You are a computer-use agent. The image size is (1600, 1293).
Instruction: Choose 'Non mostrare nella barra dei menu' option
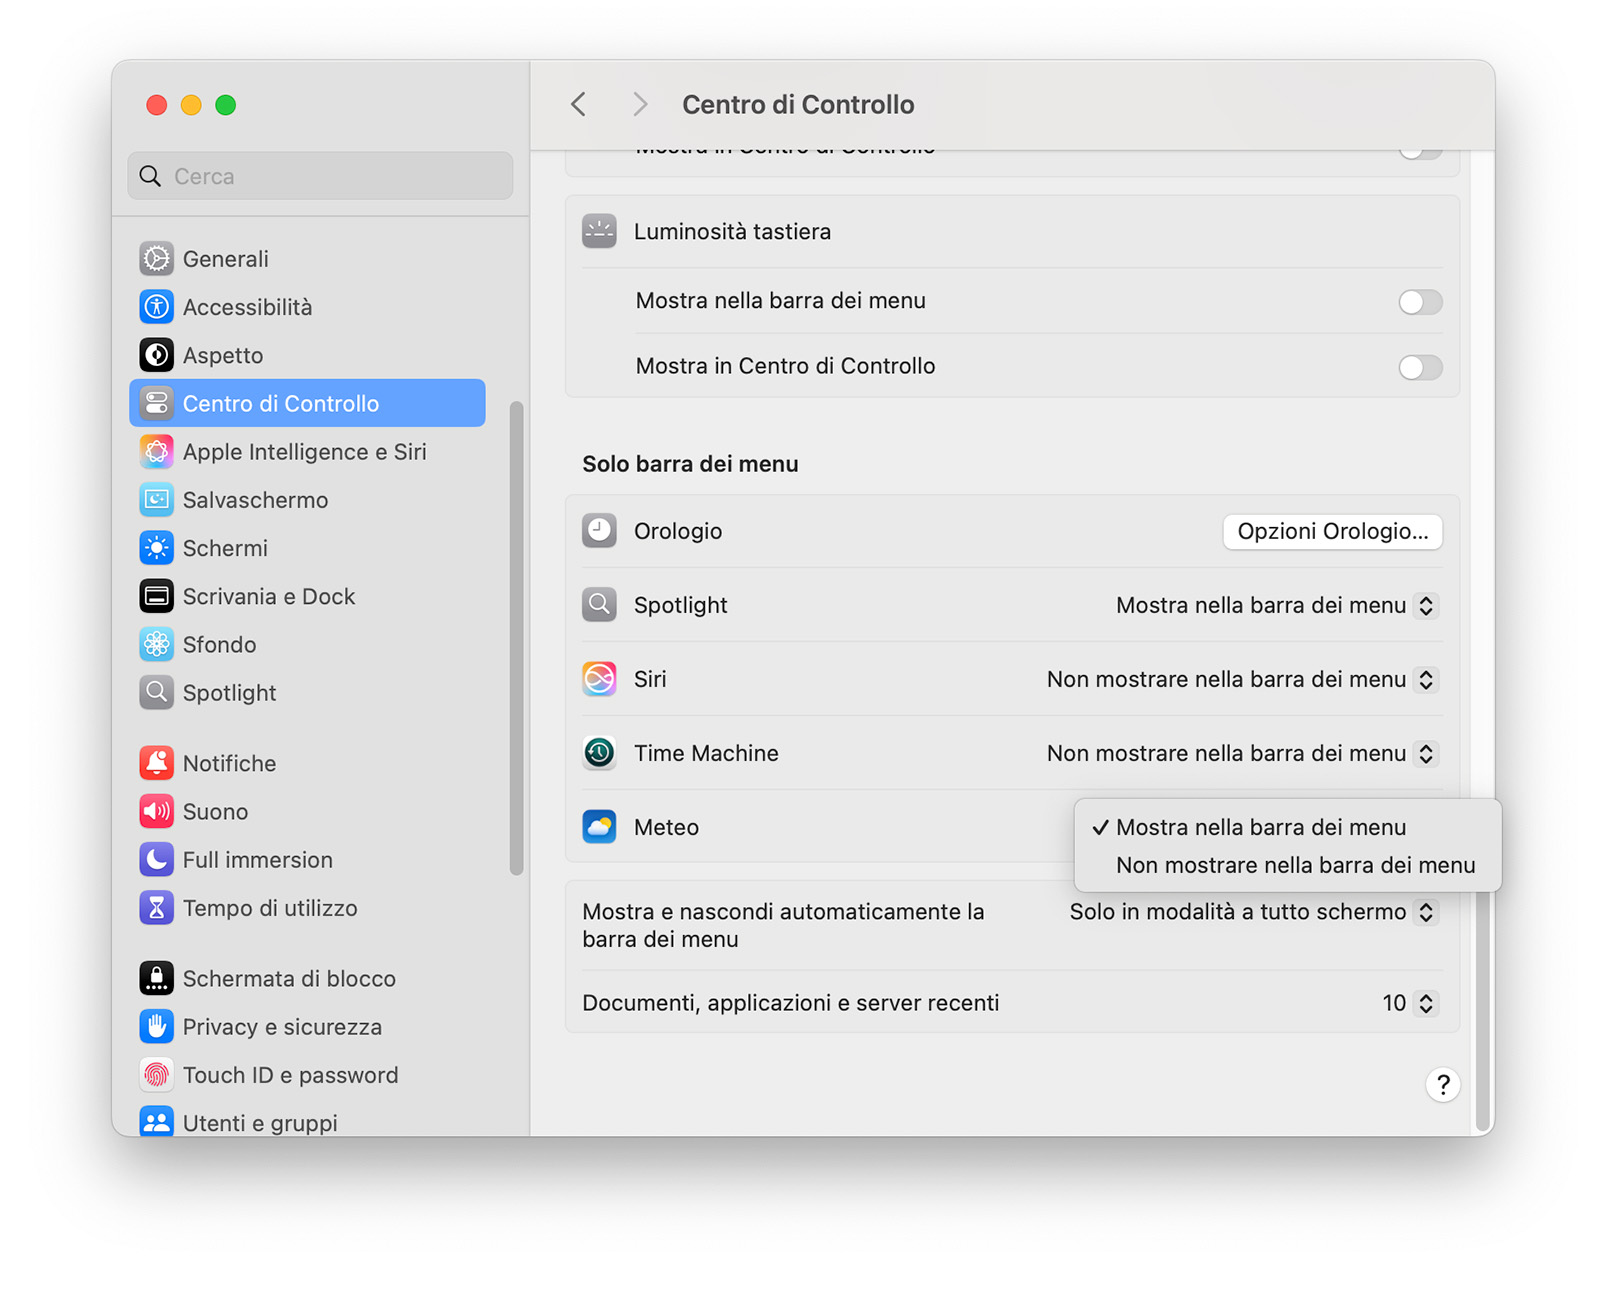[1295, 865]
